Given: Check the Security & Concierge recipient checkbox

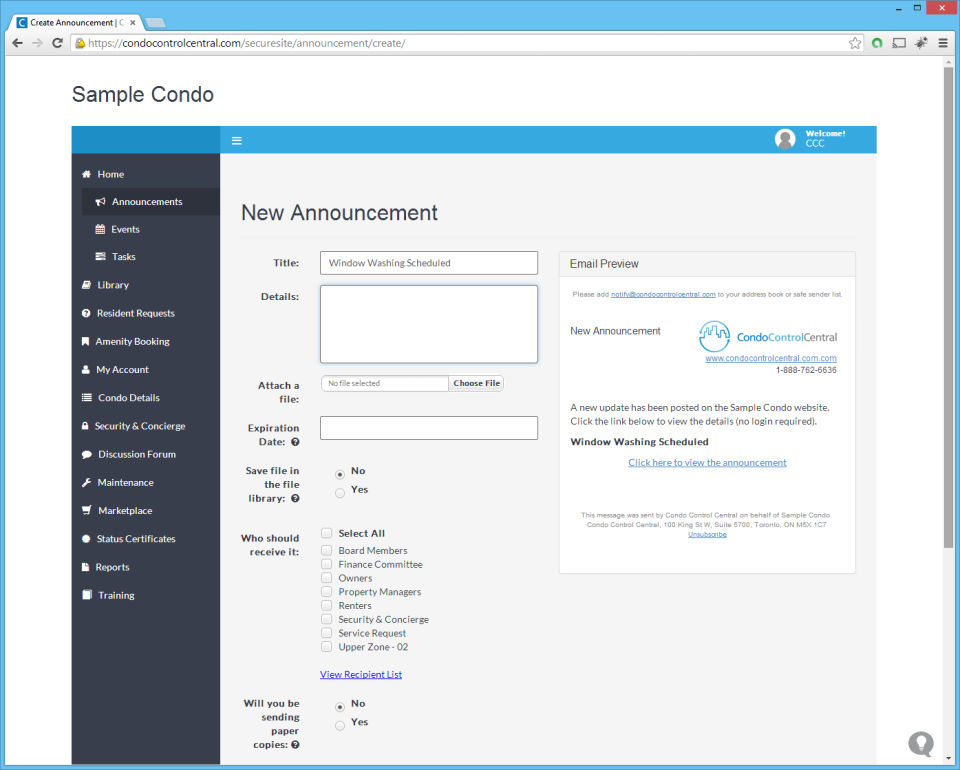Looking at the screenshot, I should tap(326, 619).
